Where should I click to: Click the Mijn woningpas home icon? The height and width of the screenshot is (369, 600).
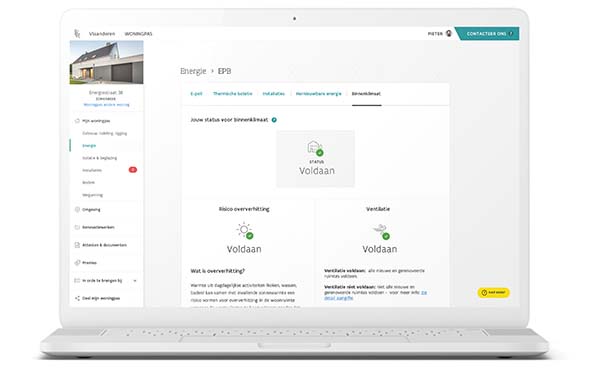point(77,121)
